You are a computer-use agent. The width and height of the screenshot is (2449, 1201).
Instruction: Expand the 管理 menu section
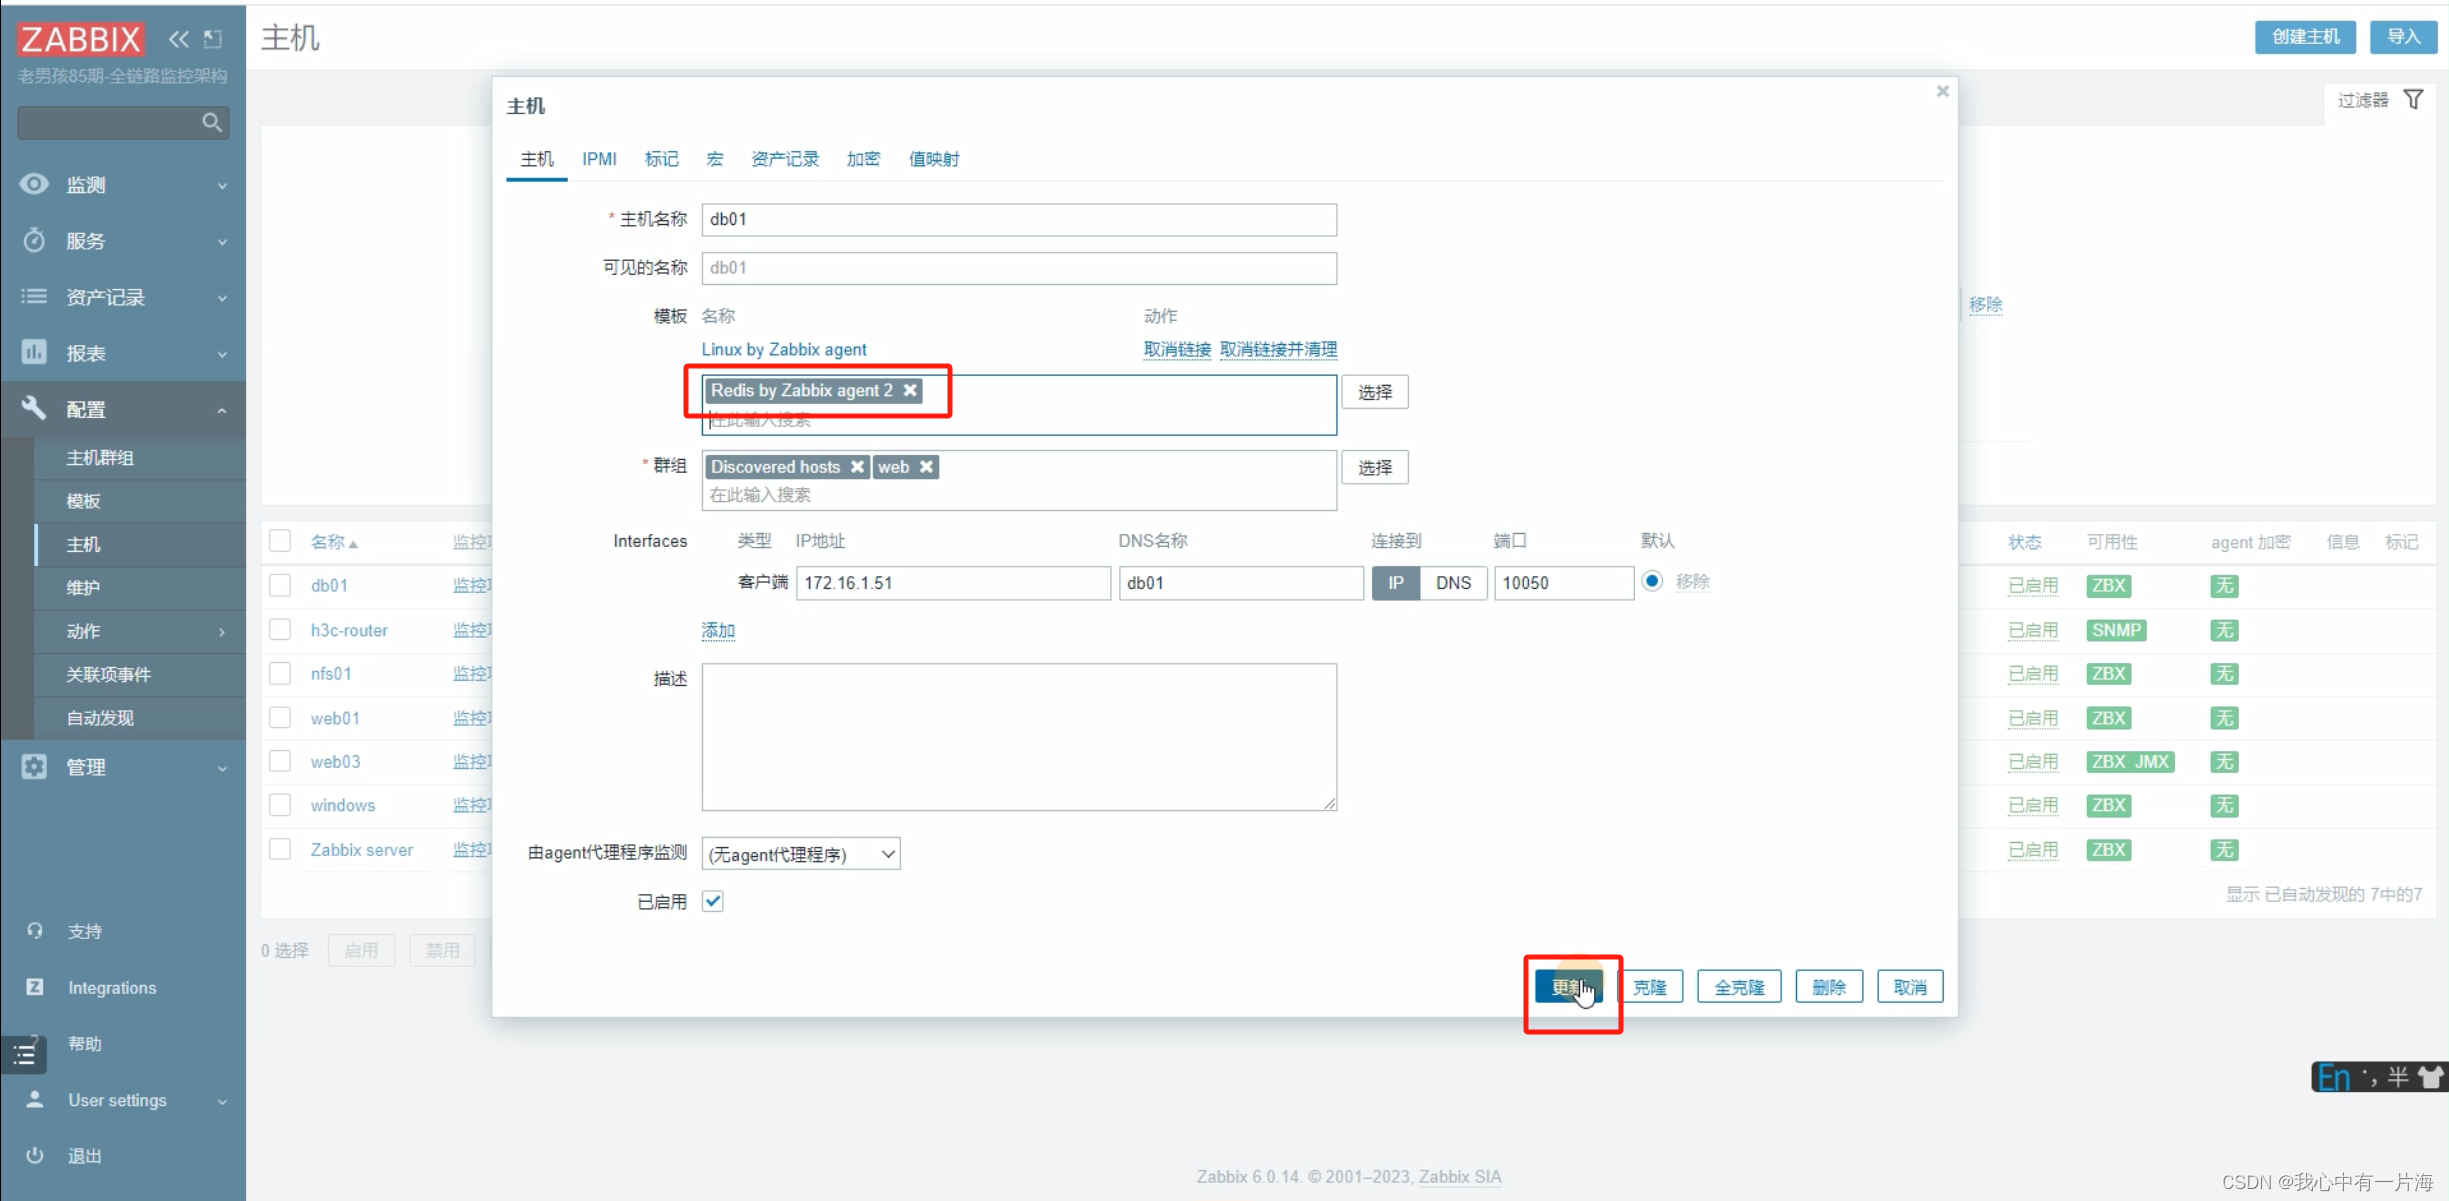(222, 768)
